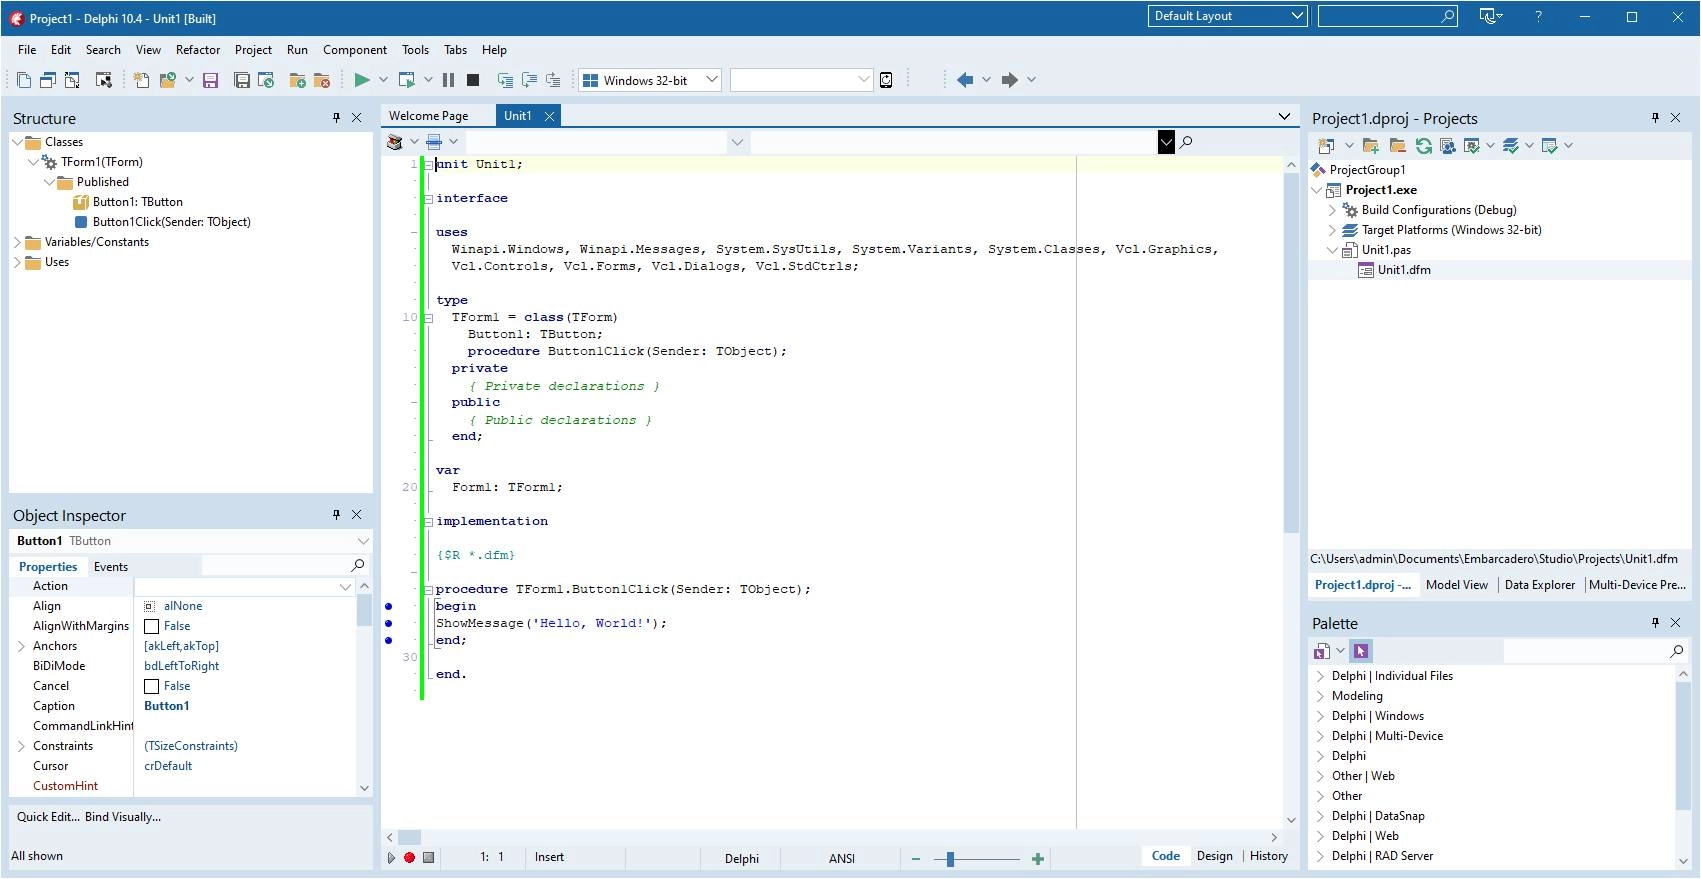1701x879 pixels.
Task: Toggle the Structure panel pin
Action: coord(336,118)
